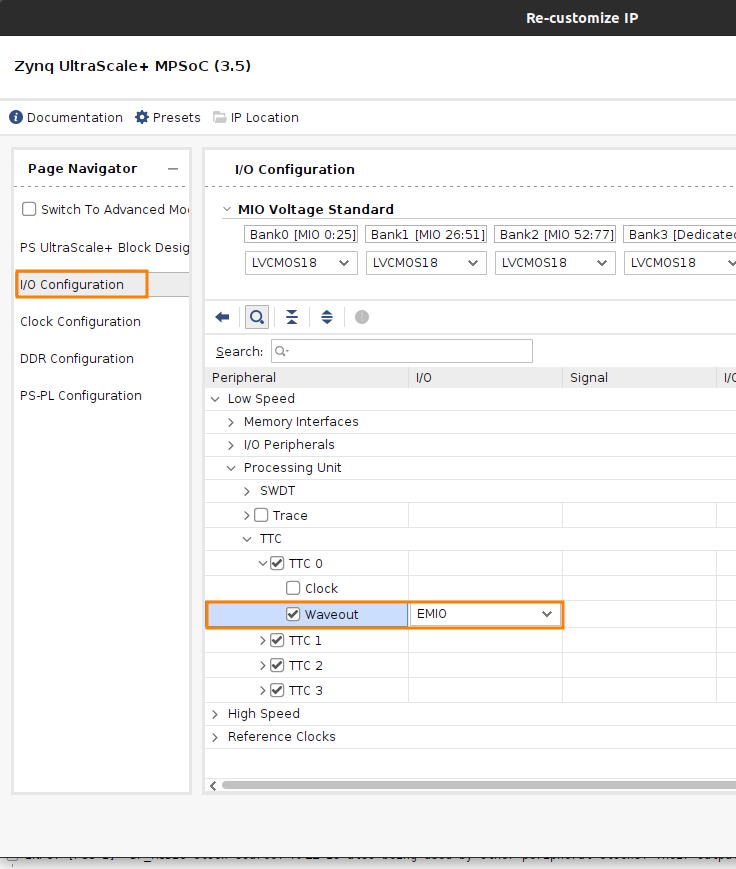
Task: Expand the High Speed node
Action: pyautogui.click(x=215, y=714)
